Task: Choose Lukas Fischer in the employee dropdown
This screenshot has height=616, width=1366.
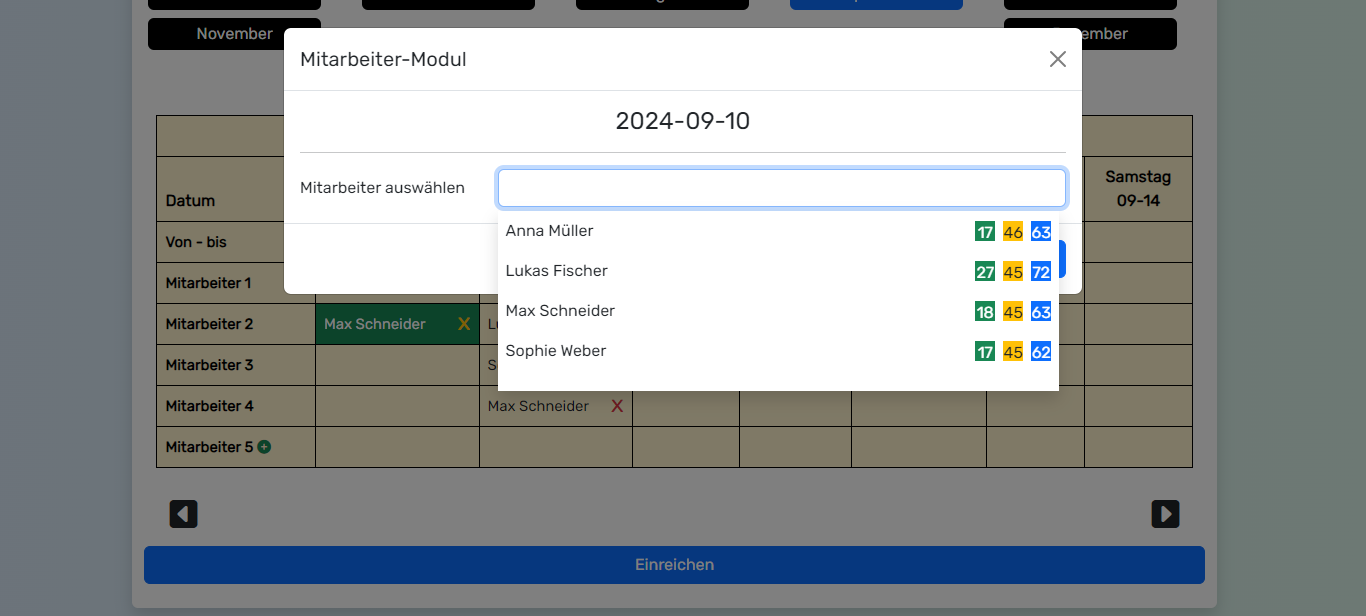Action: click(x=557, y=271)
